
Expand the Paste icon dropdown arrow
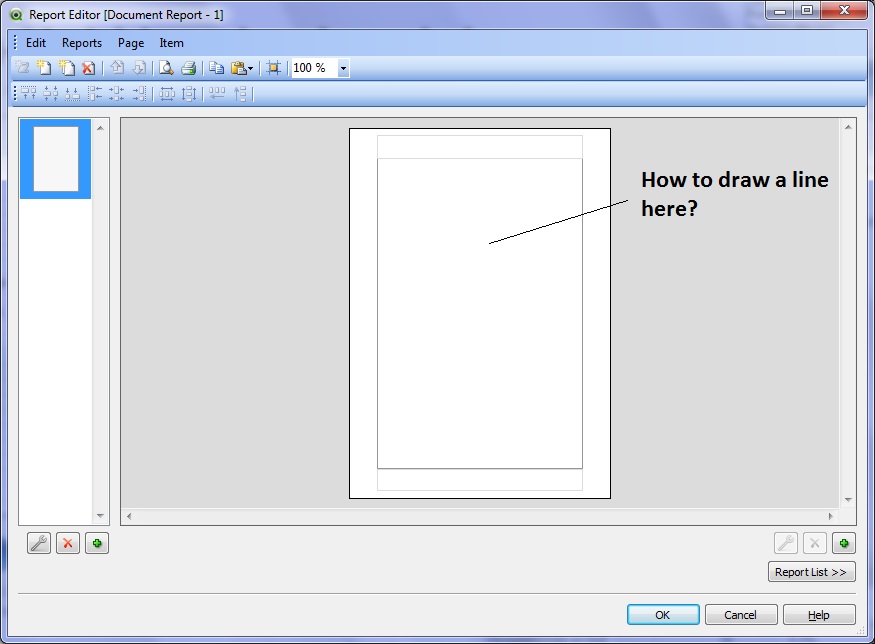click(251, 69)
